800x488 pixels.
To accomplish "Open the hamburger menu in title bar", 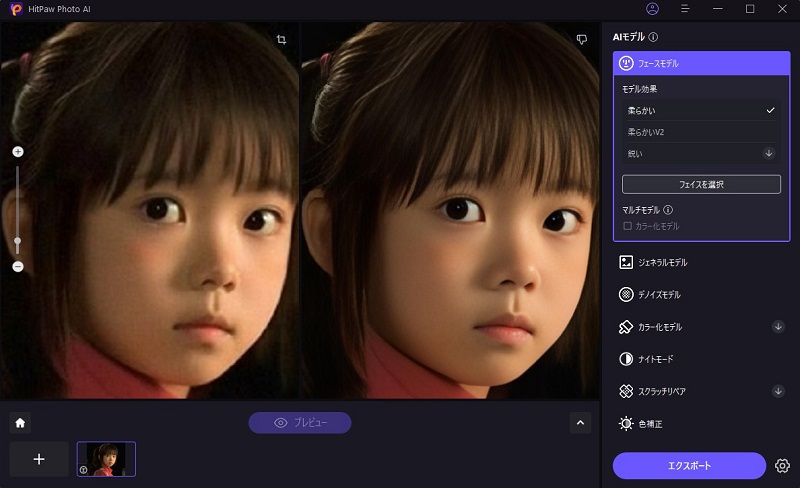I will coord(685,9).
